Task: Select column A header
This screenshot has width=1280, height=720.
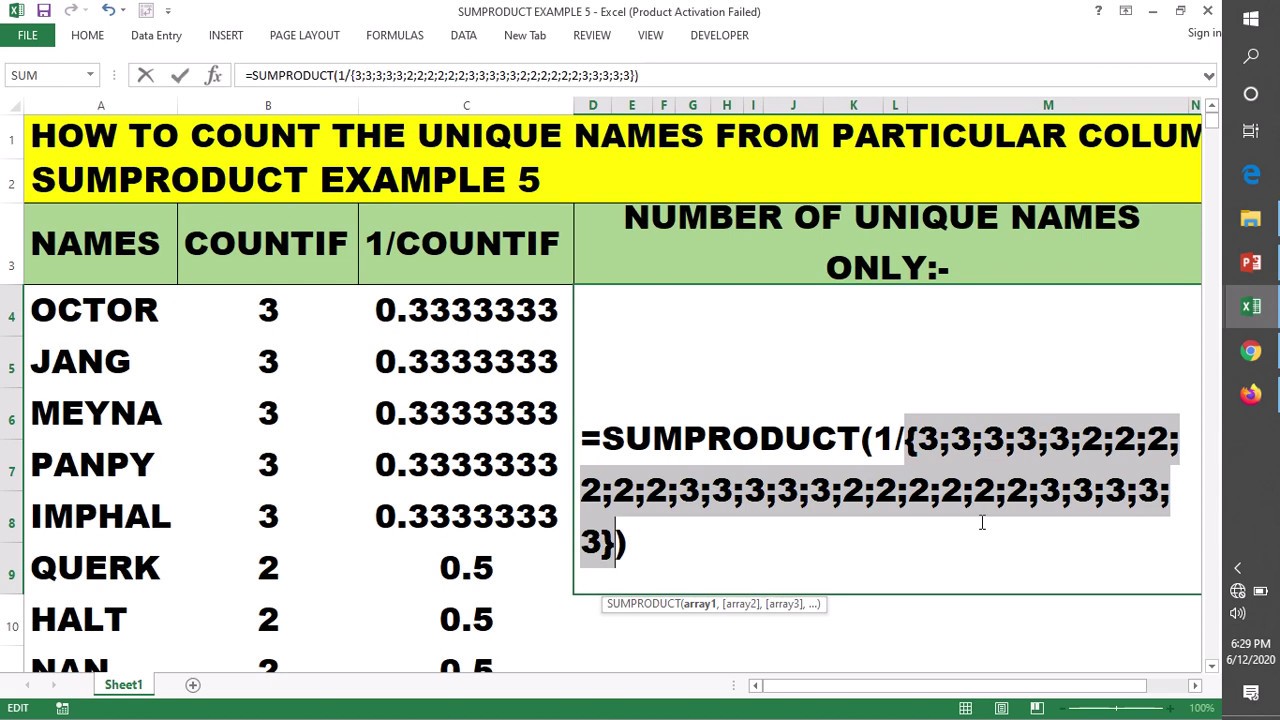Action: click(101, 105)
